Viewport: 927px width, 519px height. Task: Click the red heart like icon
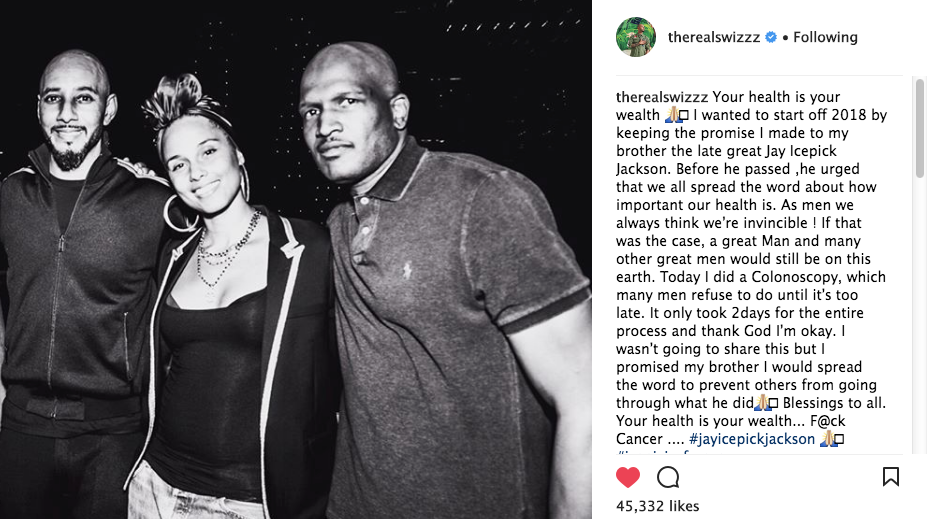pos(628,477)
